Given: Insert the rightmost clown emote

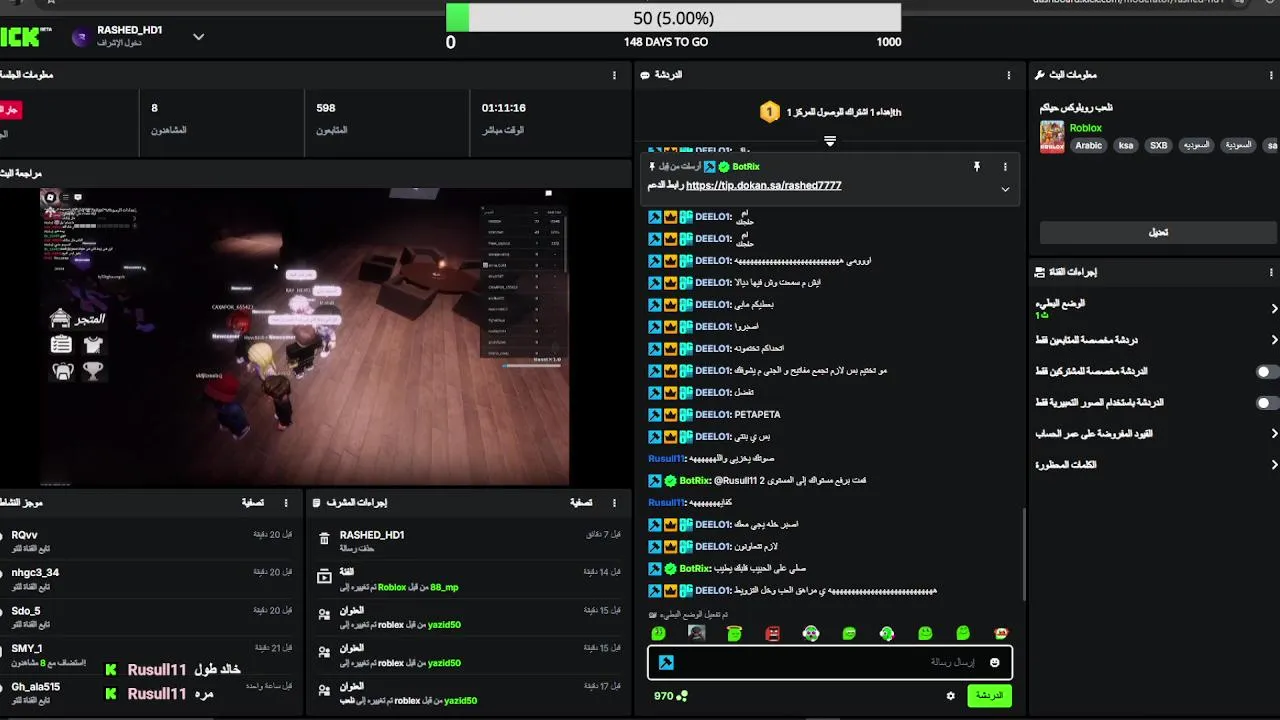Looking at the screenshot, I should 1001,633.
